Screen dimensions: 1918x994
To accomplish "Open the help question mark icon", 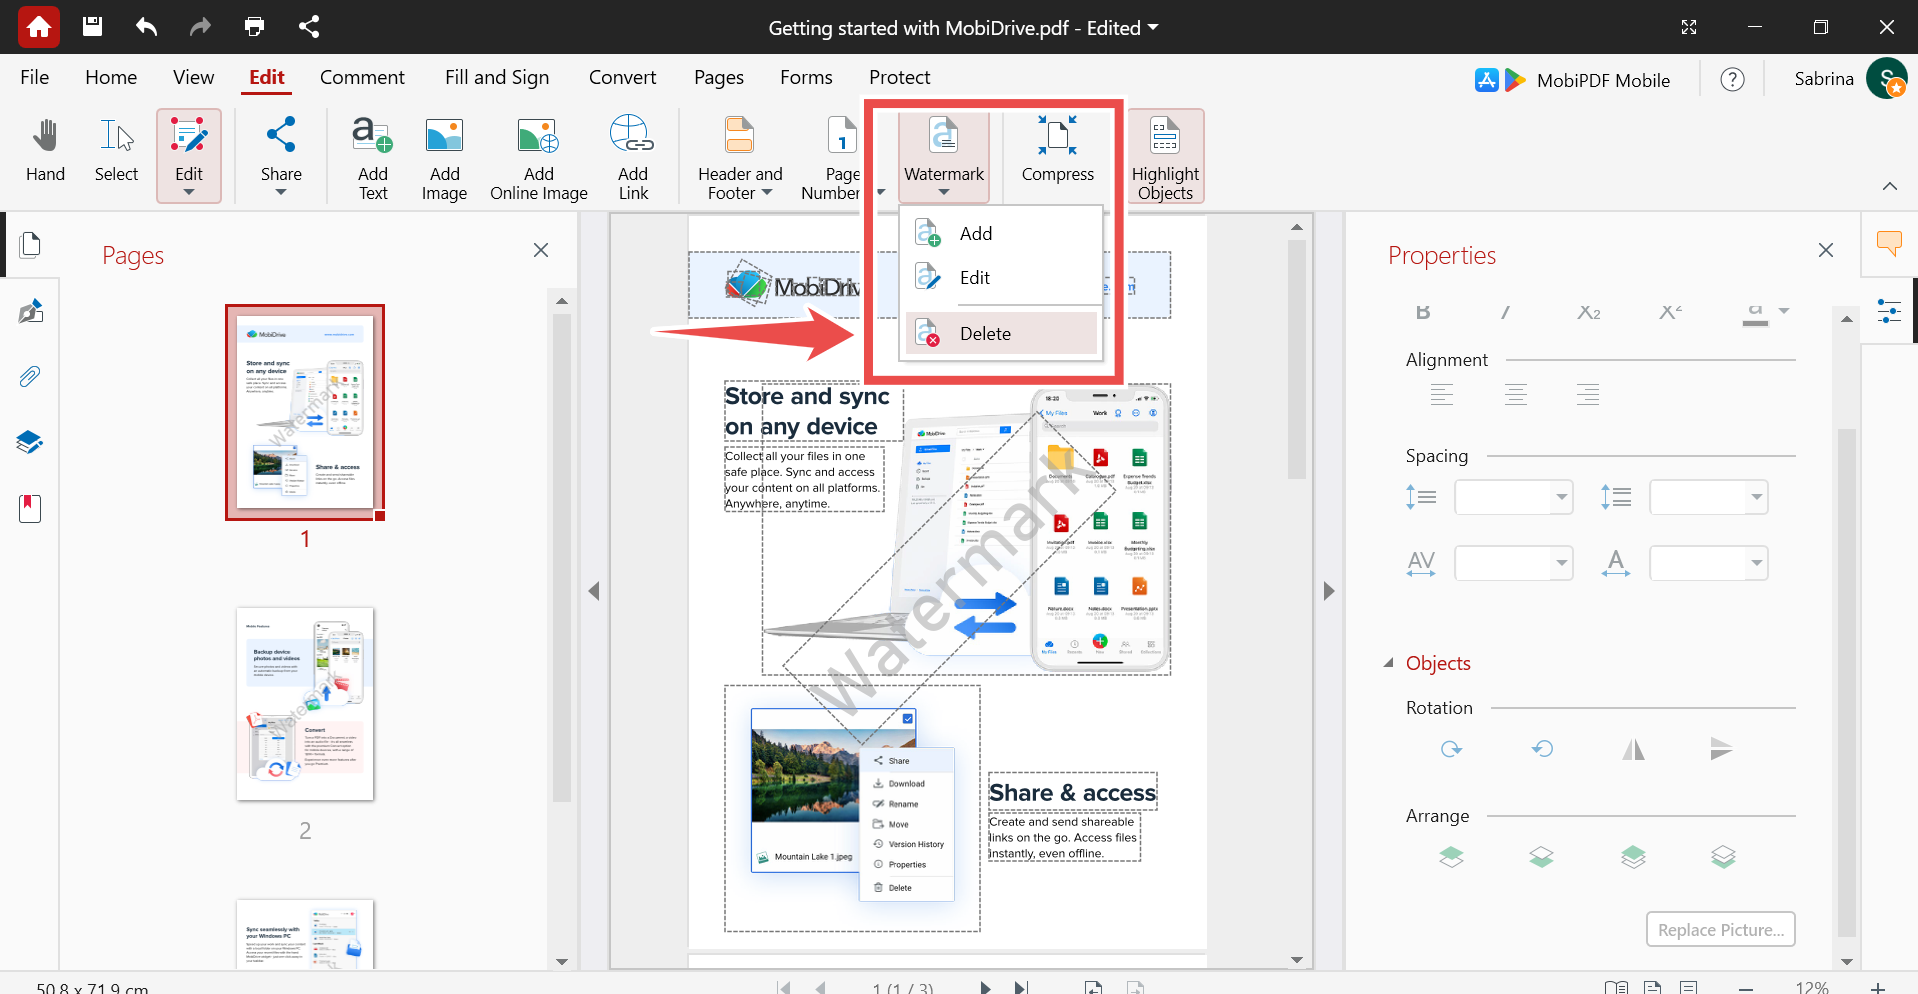I will point(1732,79).
